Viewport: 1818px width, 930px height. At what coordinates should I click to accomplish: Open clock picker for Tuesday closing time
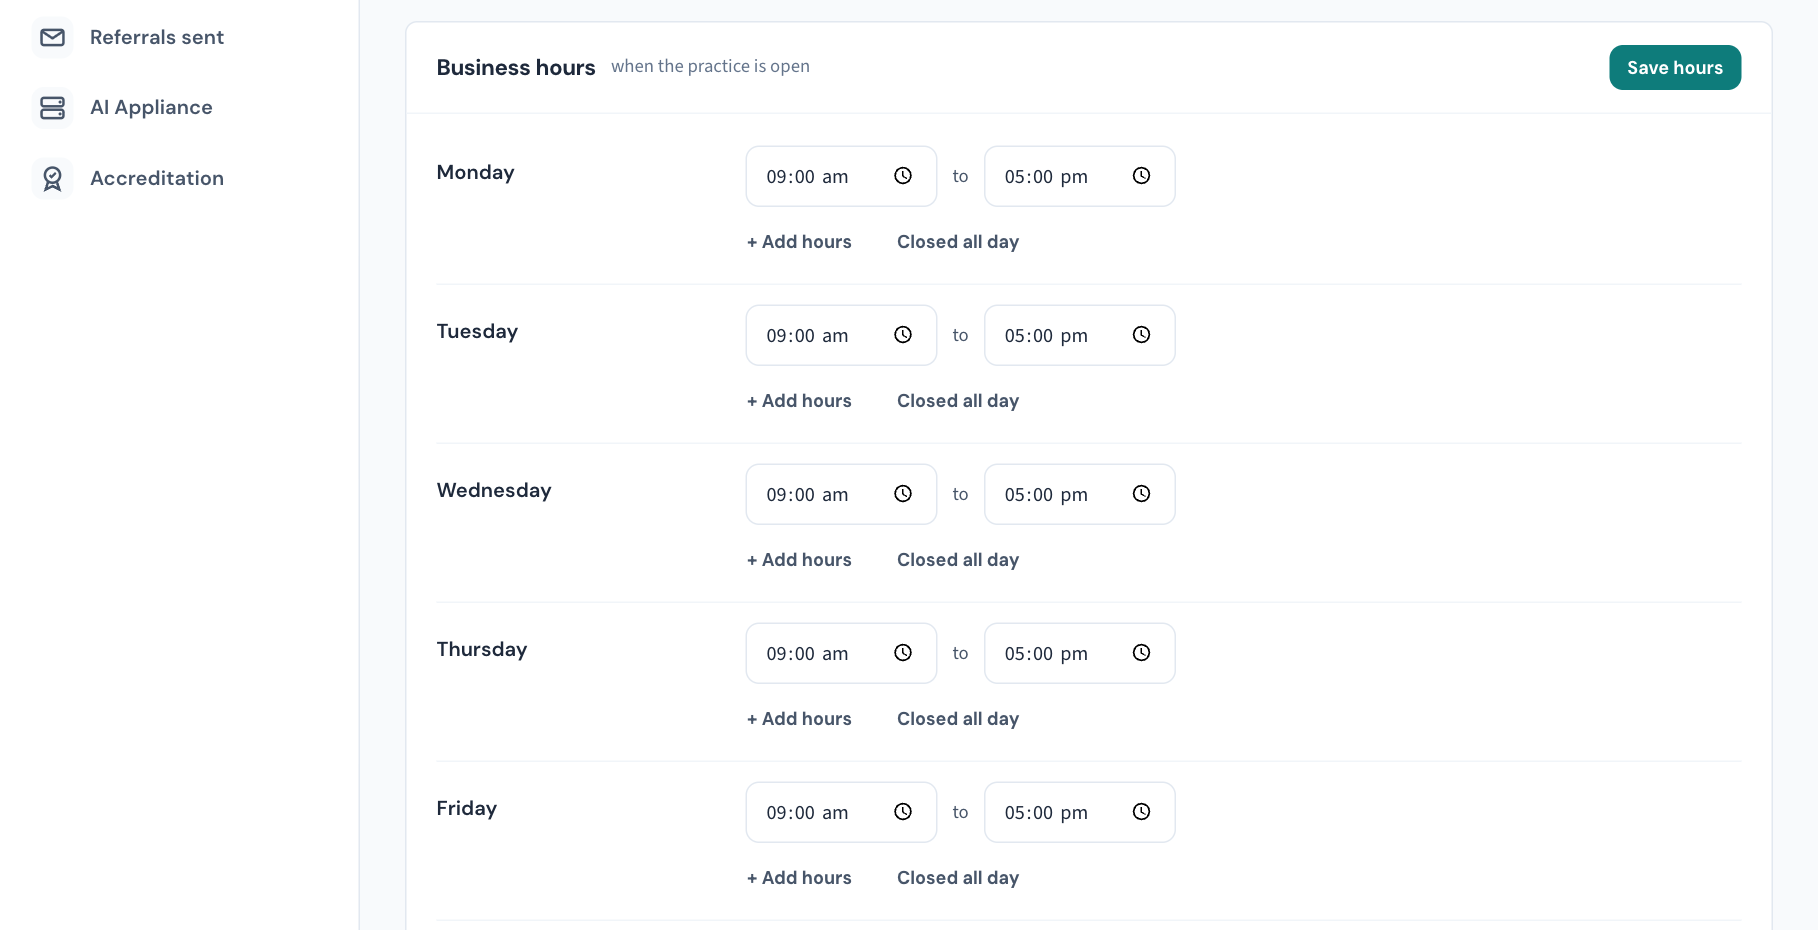[1141, 335]
